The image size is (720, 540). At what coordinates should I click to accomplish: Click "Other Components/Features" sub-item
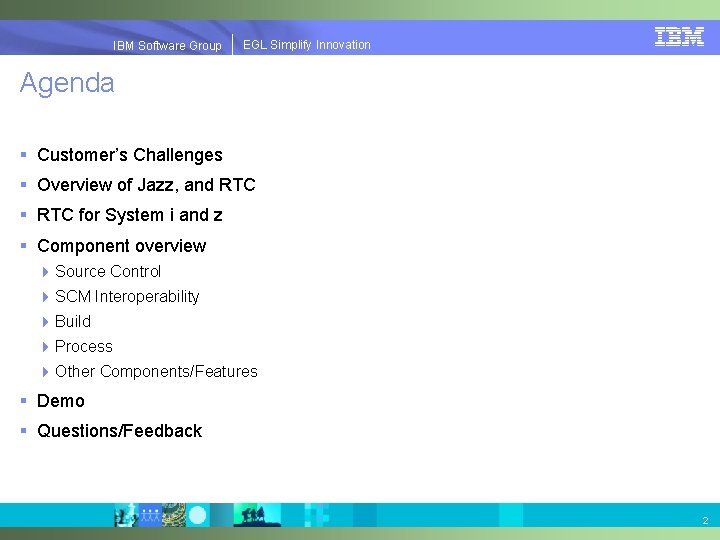click(156, 371)
